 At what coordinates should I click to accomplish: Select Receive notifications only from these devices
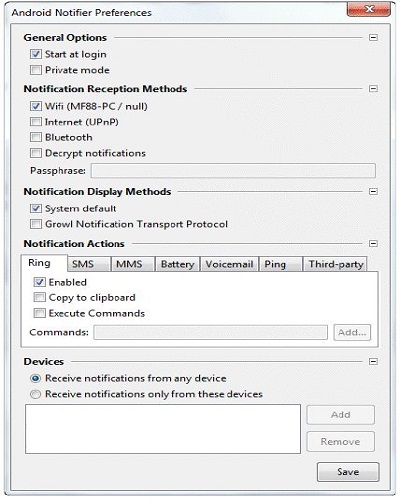pyautogui.click(x=36, y=394)
